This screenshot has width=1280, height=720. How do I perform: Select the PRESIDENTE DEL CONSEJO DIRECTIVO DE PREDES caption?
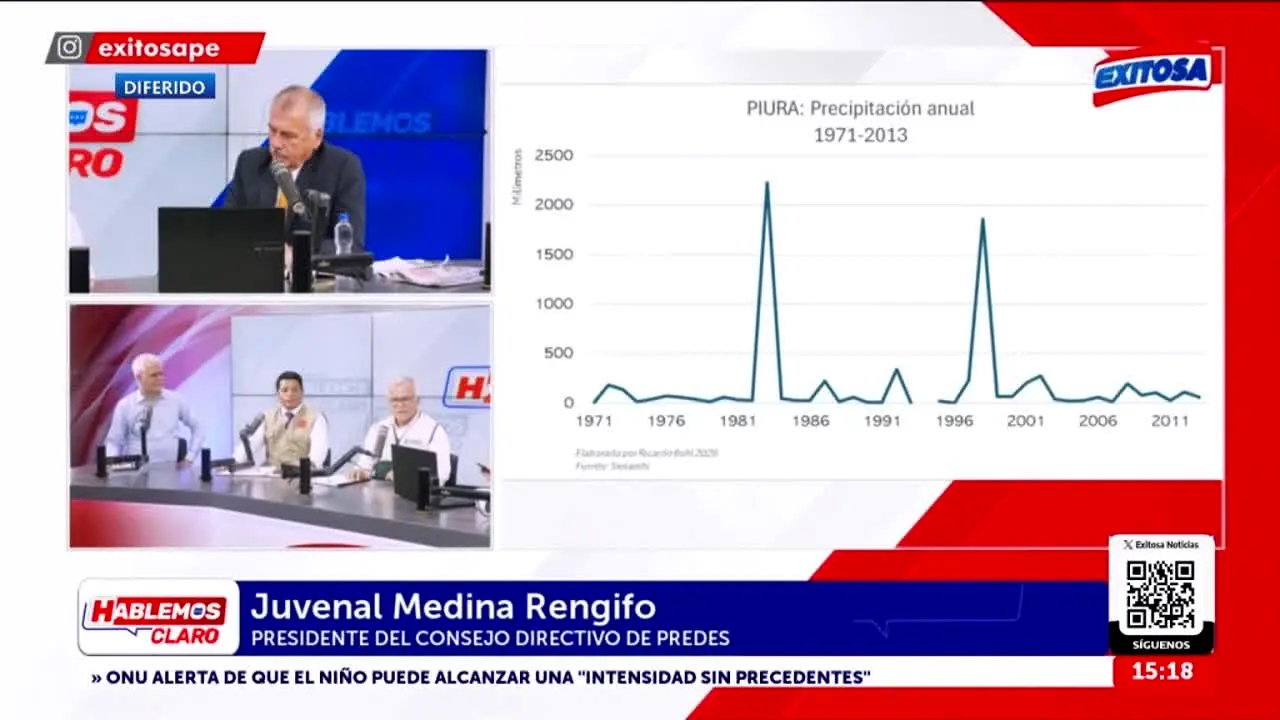pos(490,638)
